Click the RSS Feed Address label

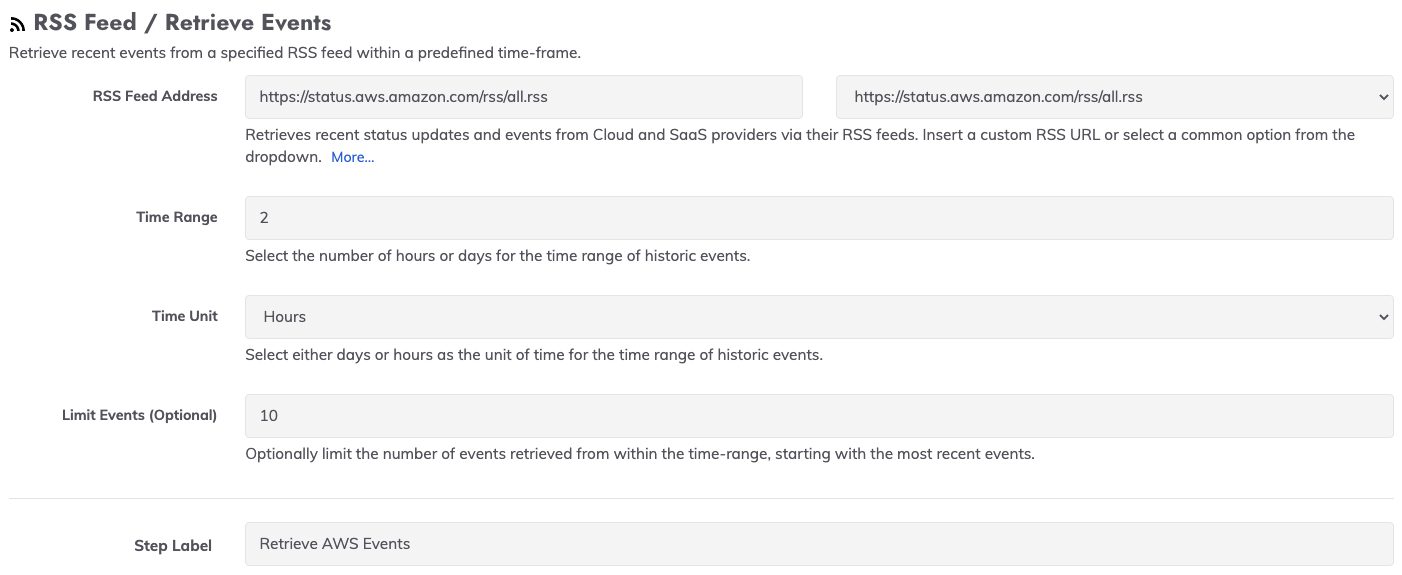155,96
